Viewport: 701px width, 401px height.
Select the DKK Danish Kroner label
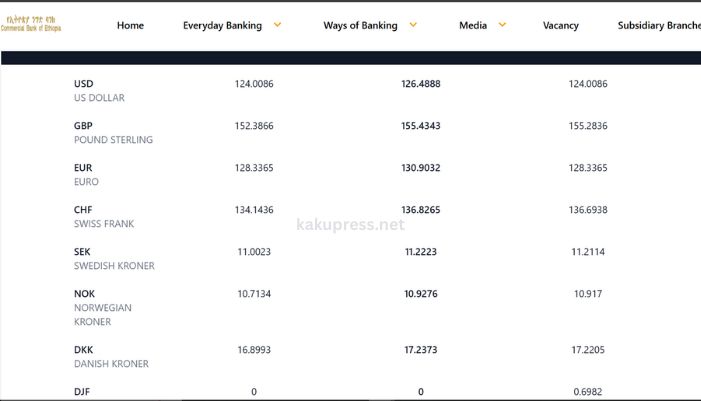pos(111,357)
